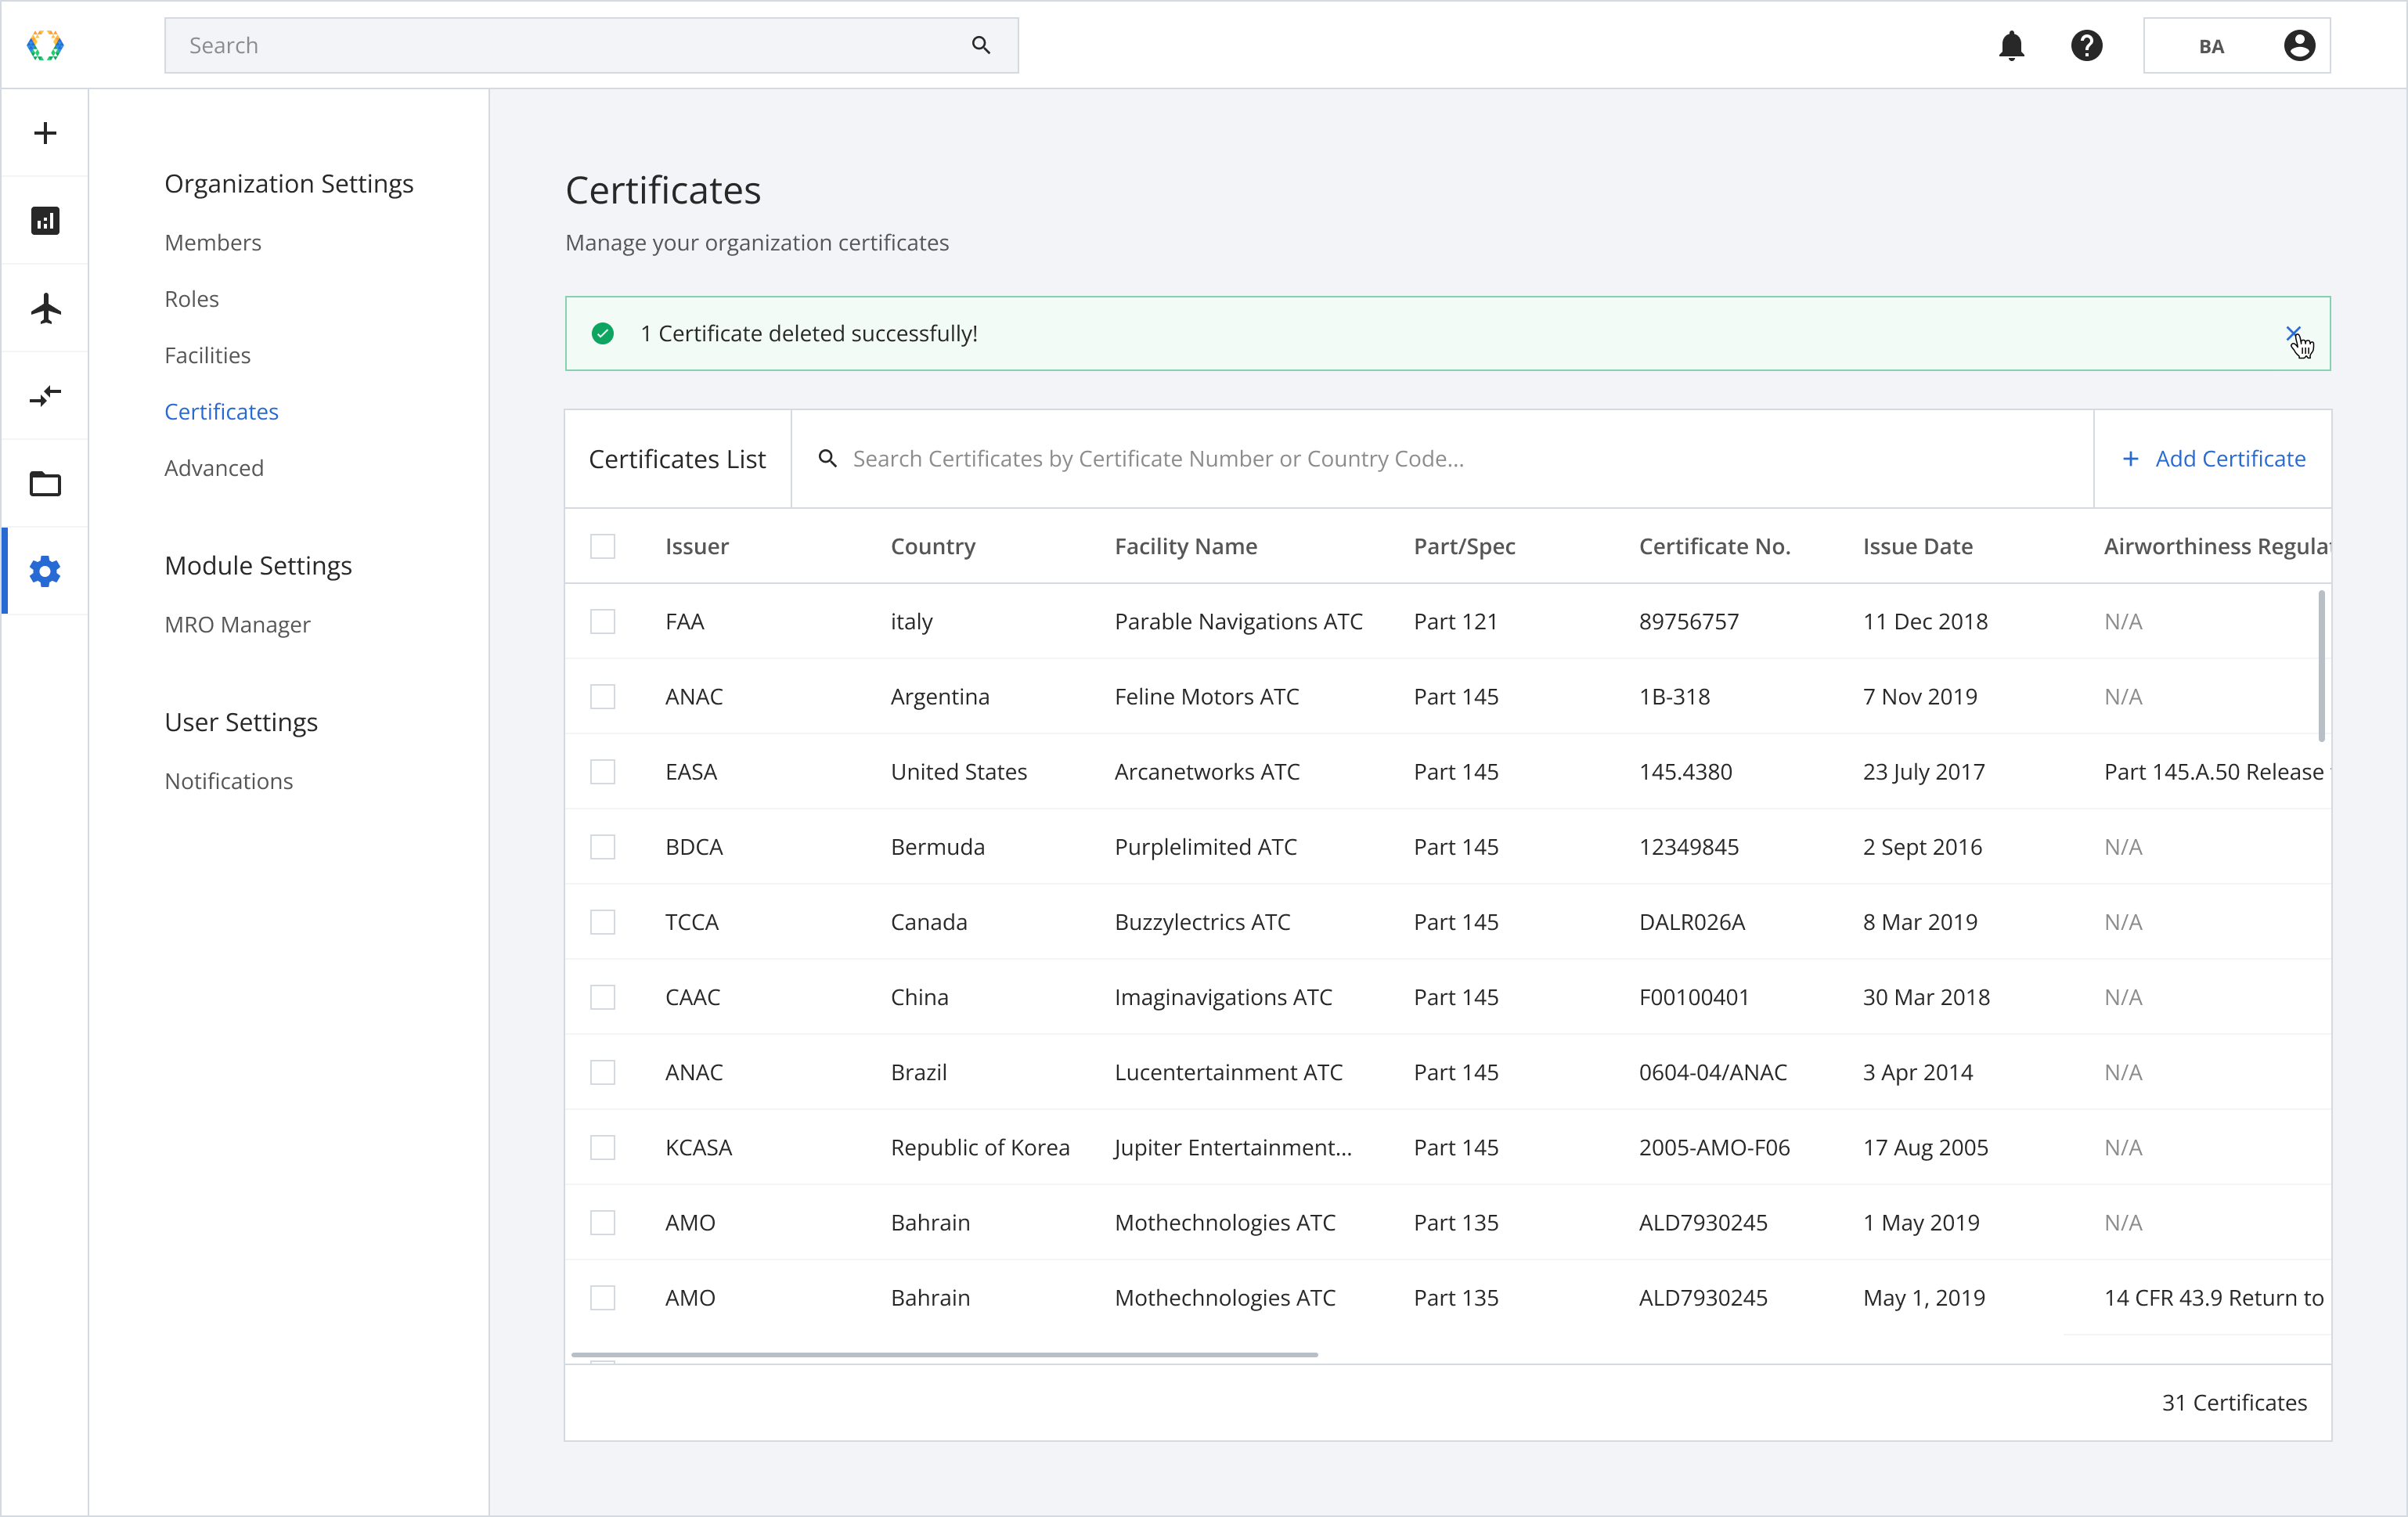Check the AMO row dated 1 May 2019
This screenshot has width=2408, height=1517.
click(603, 1222)
